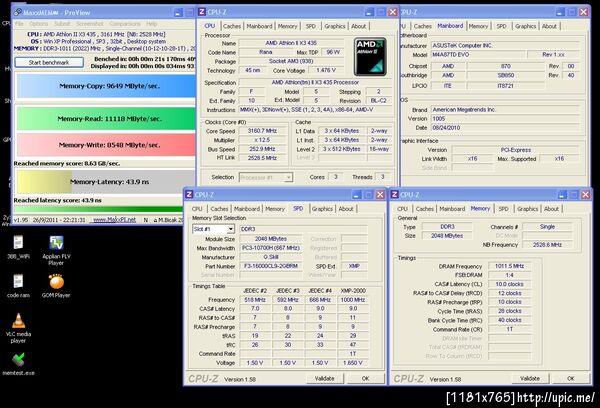Select About tab in Mainboard CPU-Z window

pyautogui.click(x=549, y=26)
